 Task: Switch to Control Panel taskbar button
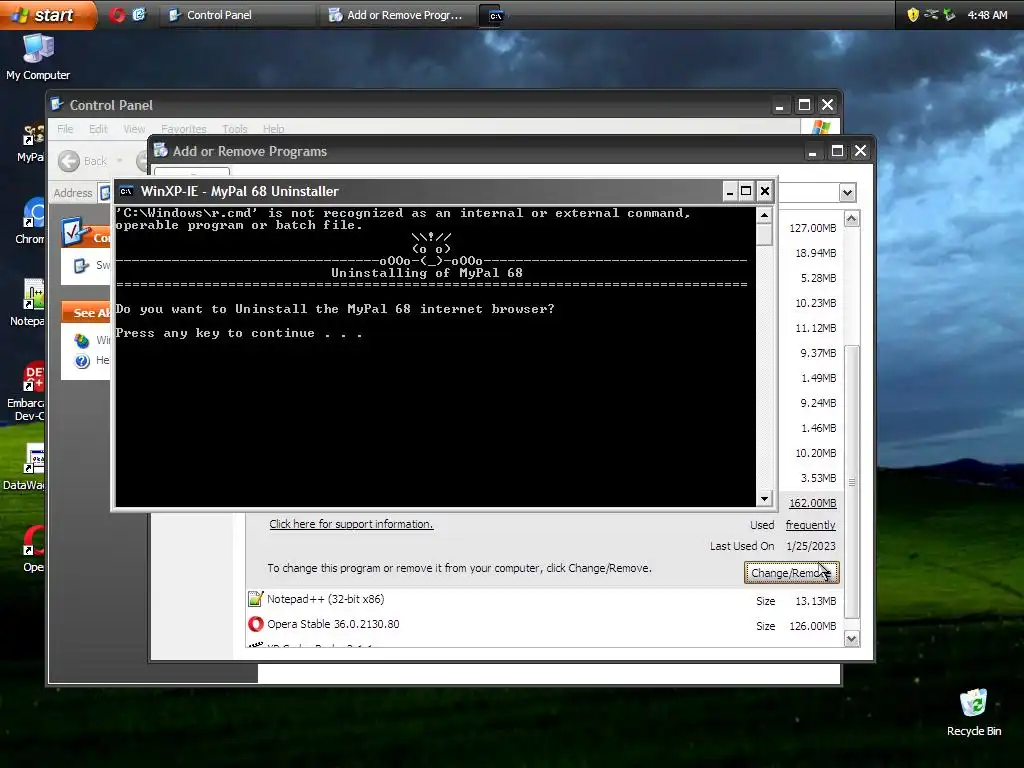point(237,15)
